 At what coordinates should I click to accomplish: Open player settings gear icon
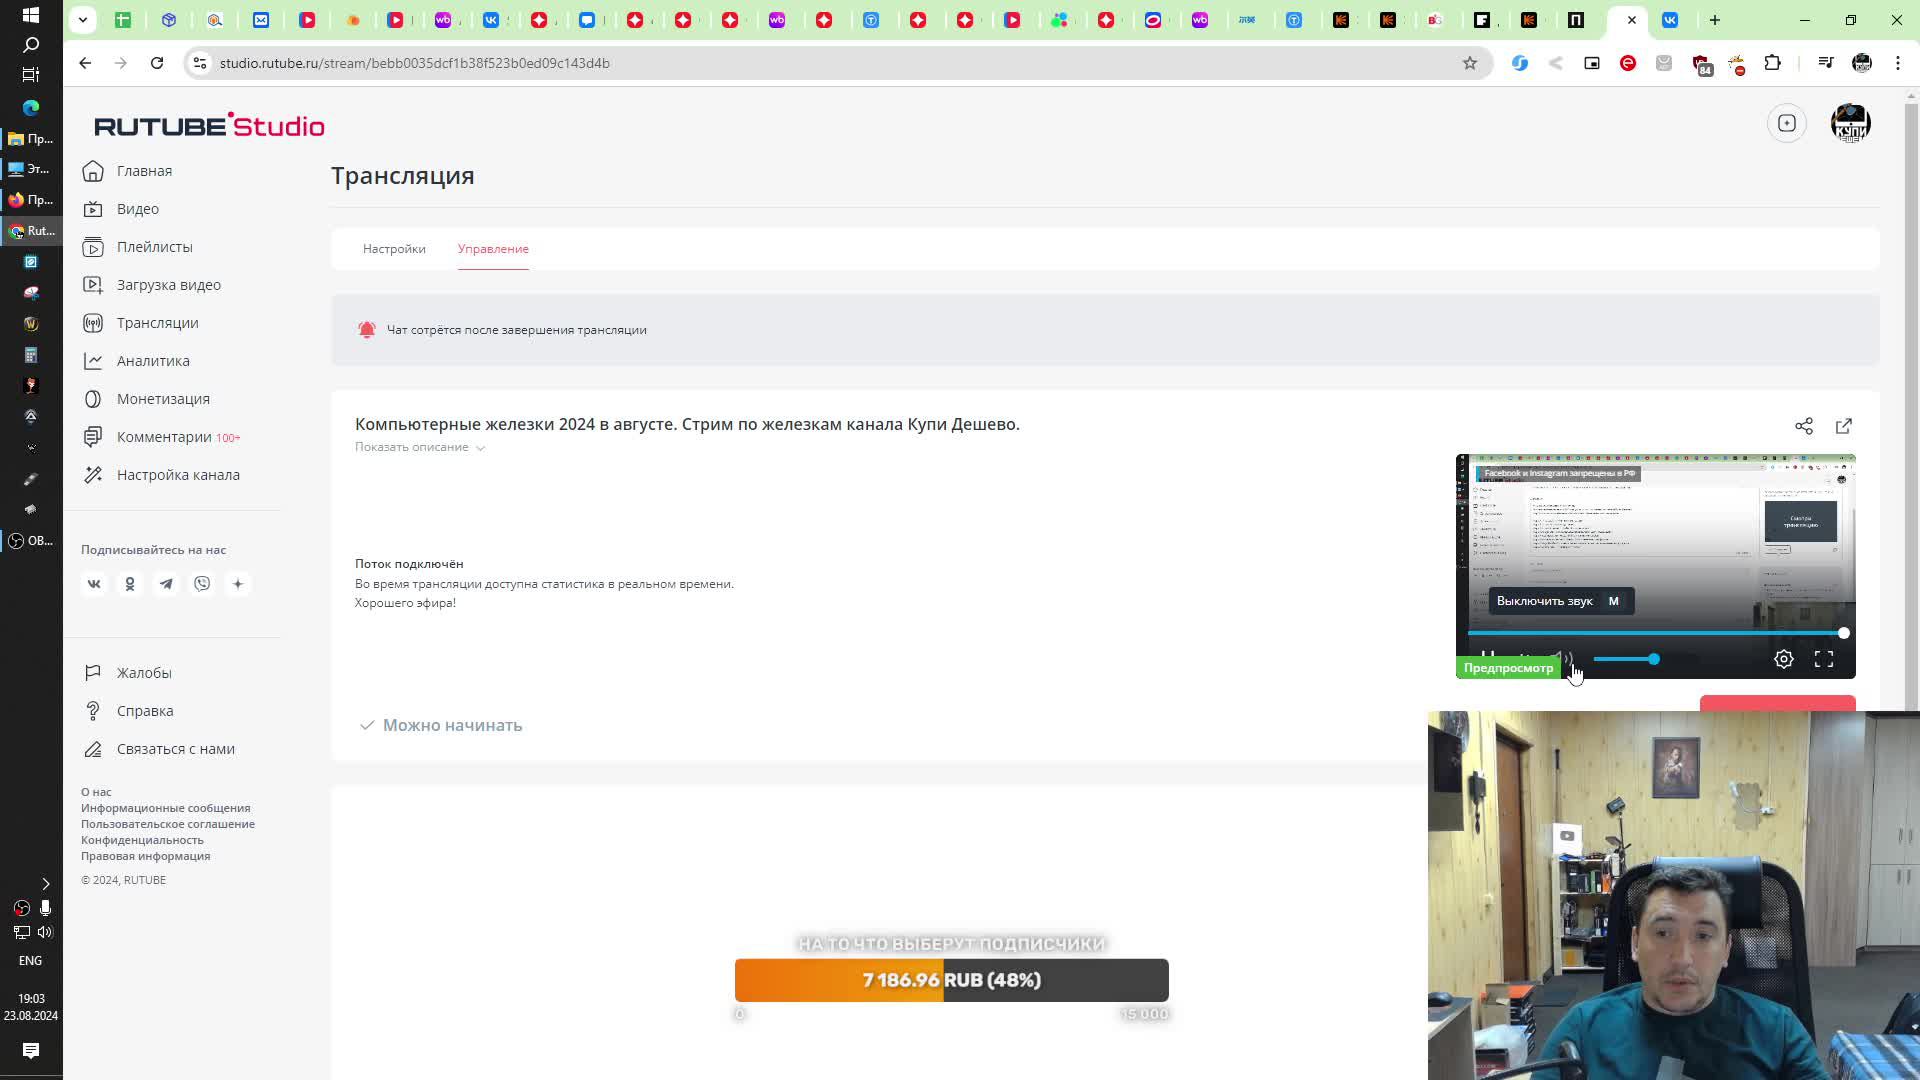[x=1783, y=659]
